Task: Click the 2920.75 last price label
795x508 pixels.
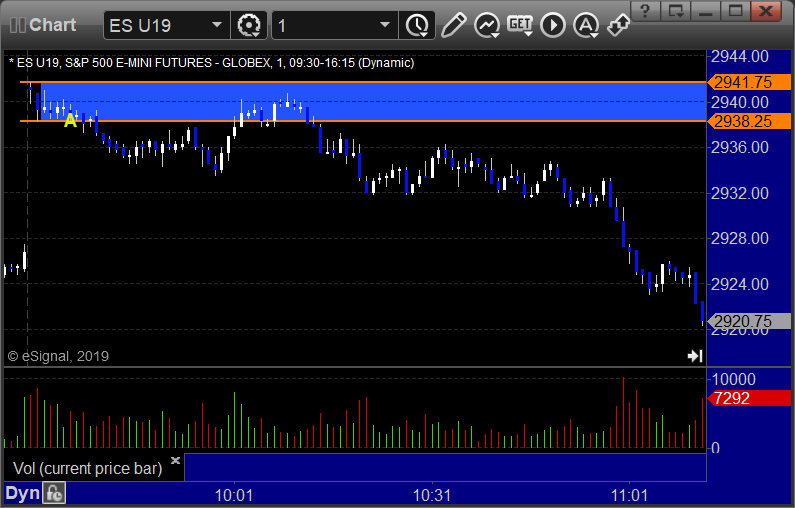Action: [x=749, y=321]
